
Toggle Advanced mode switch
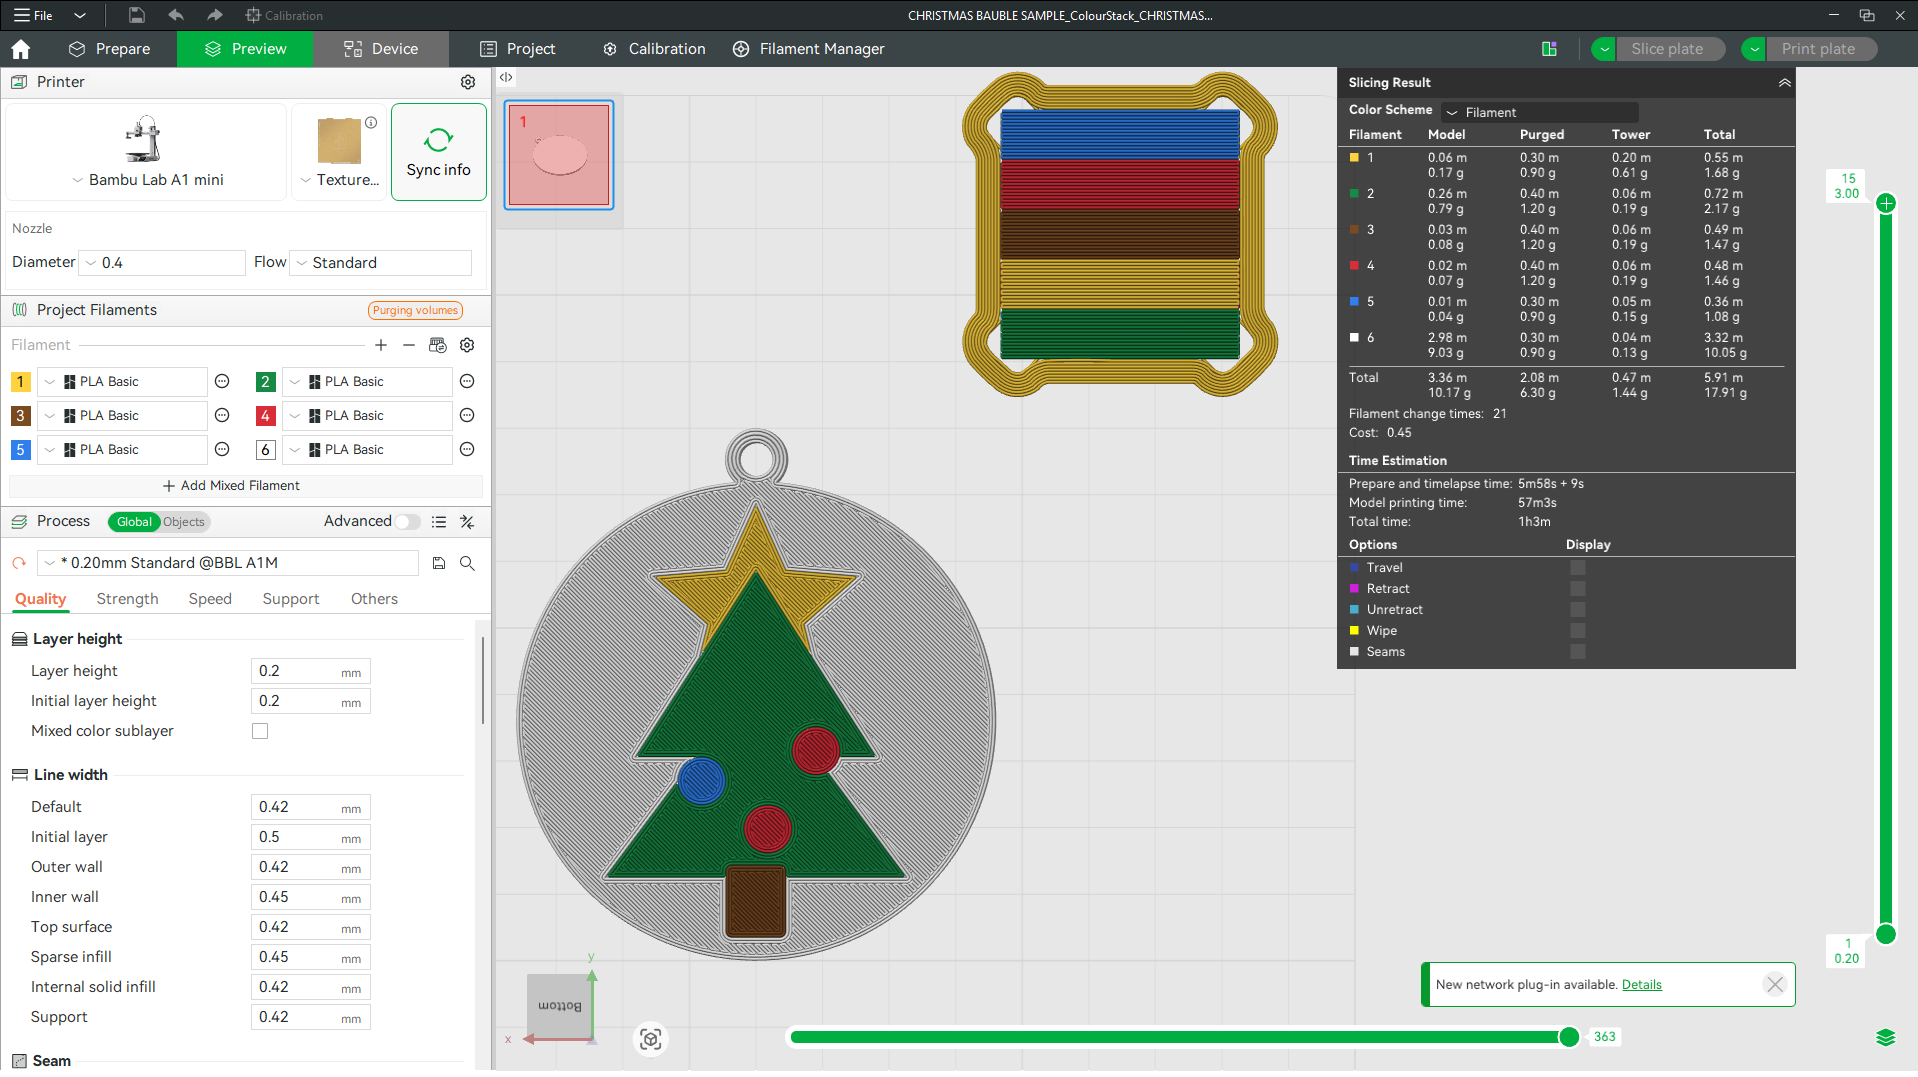pyautogui.click(x=407, y=522)
